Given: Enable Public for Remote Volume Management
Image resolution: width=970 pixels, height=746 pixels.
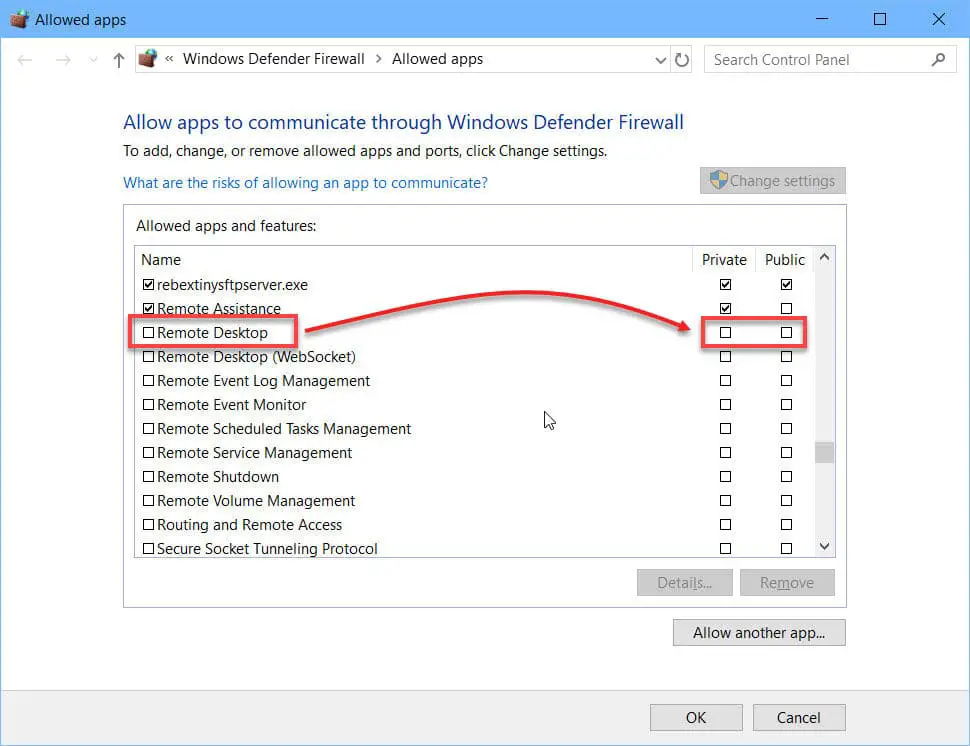Looking at the screenshot, I should [x=786, y=500].
